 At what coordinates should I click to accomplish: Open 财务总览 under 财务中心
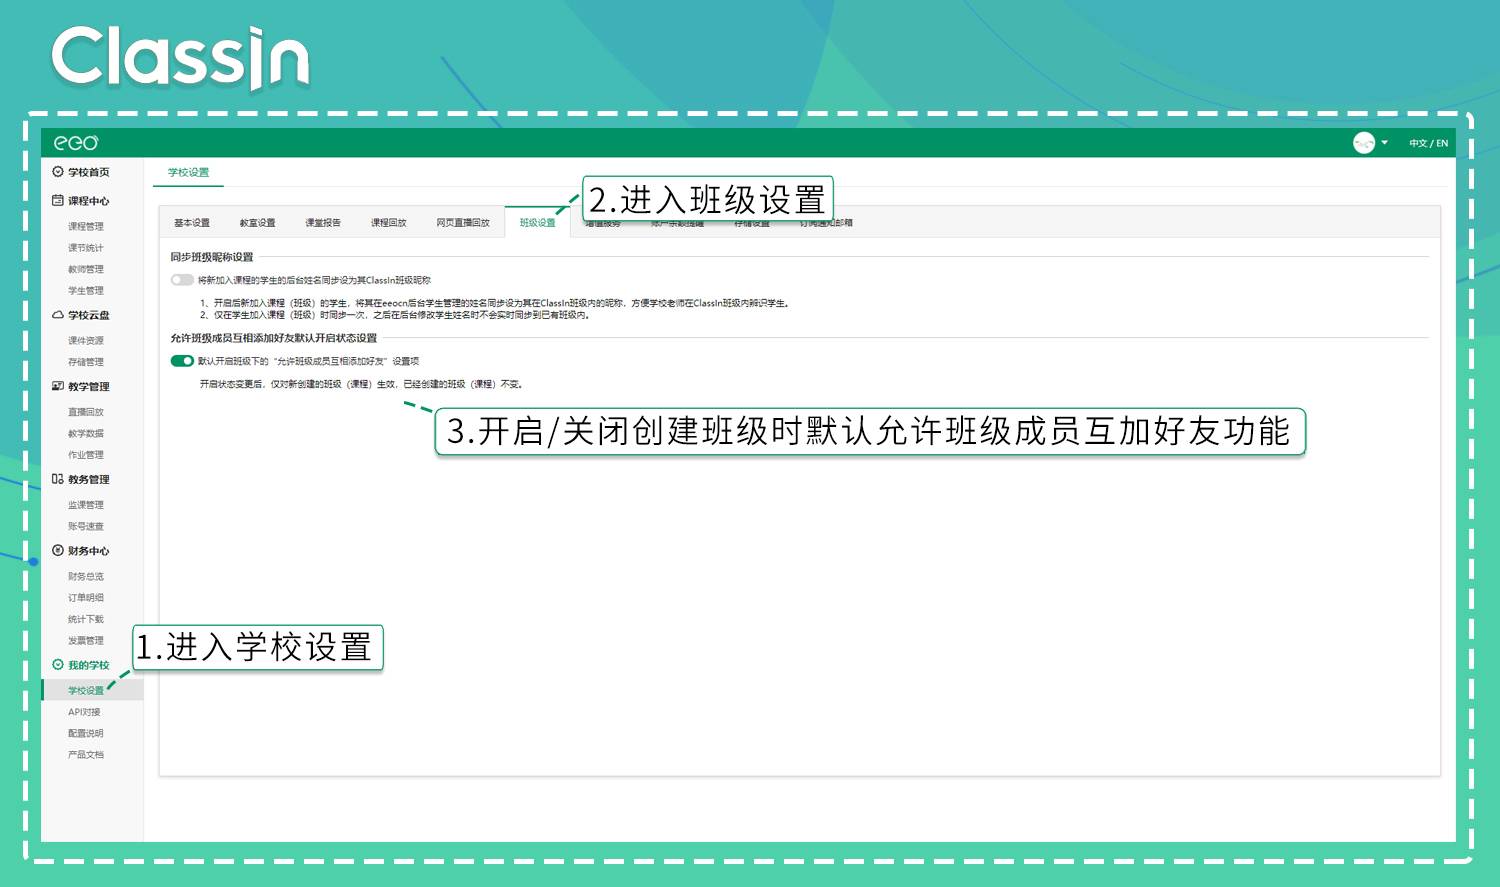(x=86, y=576)
